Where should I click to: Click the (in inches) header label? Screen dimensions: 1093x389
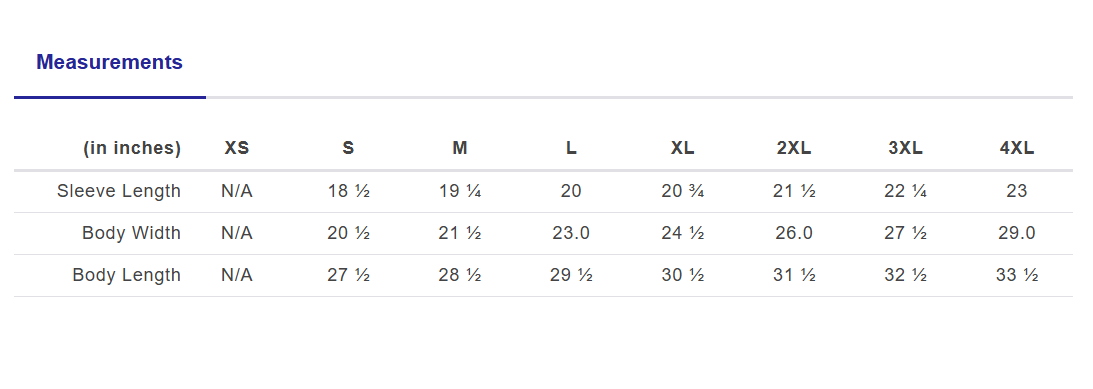pyautogui.click(x=132, y=148)
